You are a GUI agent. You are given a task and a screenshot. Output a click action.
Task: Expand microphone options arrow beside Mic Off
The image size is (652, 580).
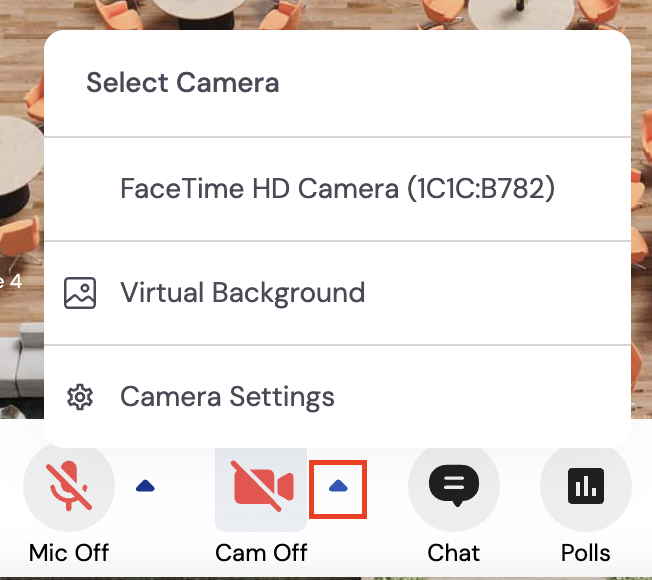pos(145,486)
